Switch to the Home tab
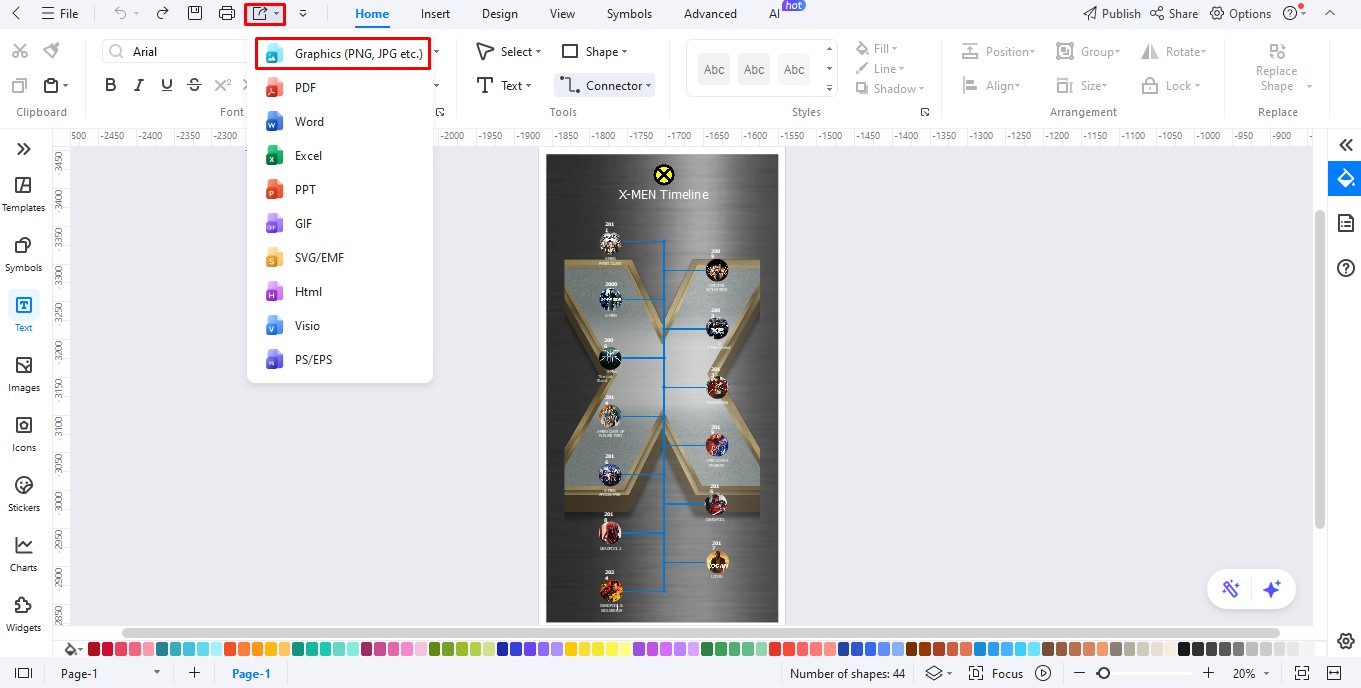1361x688 pixels. (x=372, y=14)
